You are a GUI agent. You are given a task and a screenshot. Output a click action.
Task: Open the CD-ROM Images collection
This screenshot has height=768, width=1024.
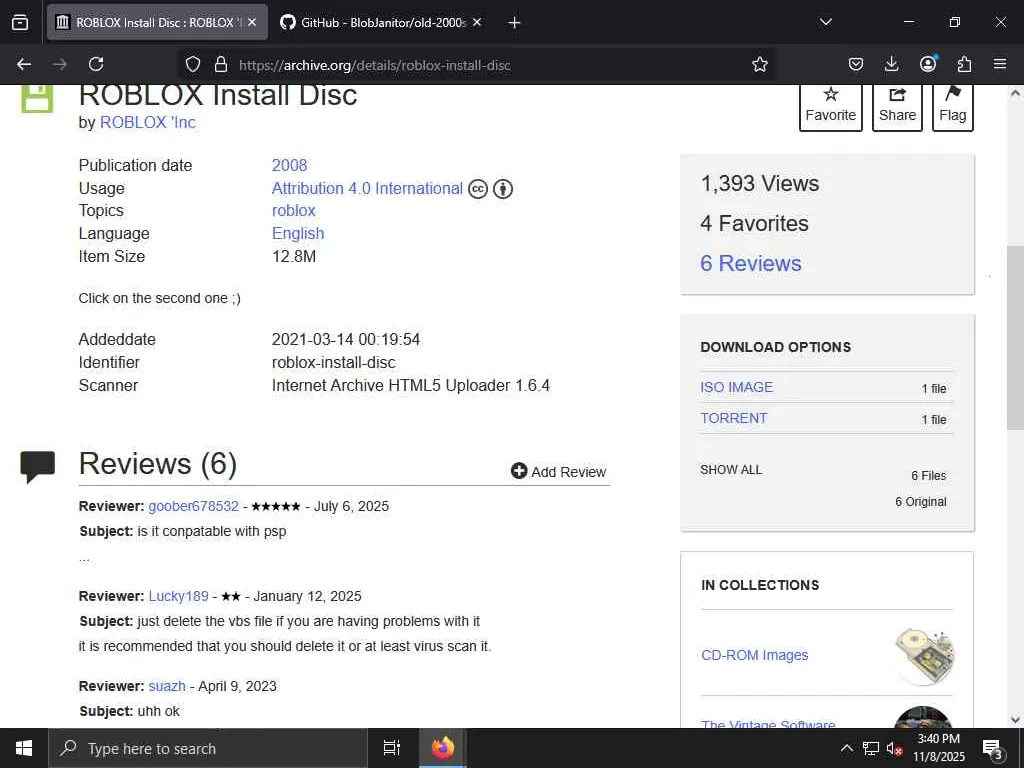(x=754, y=655)
